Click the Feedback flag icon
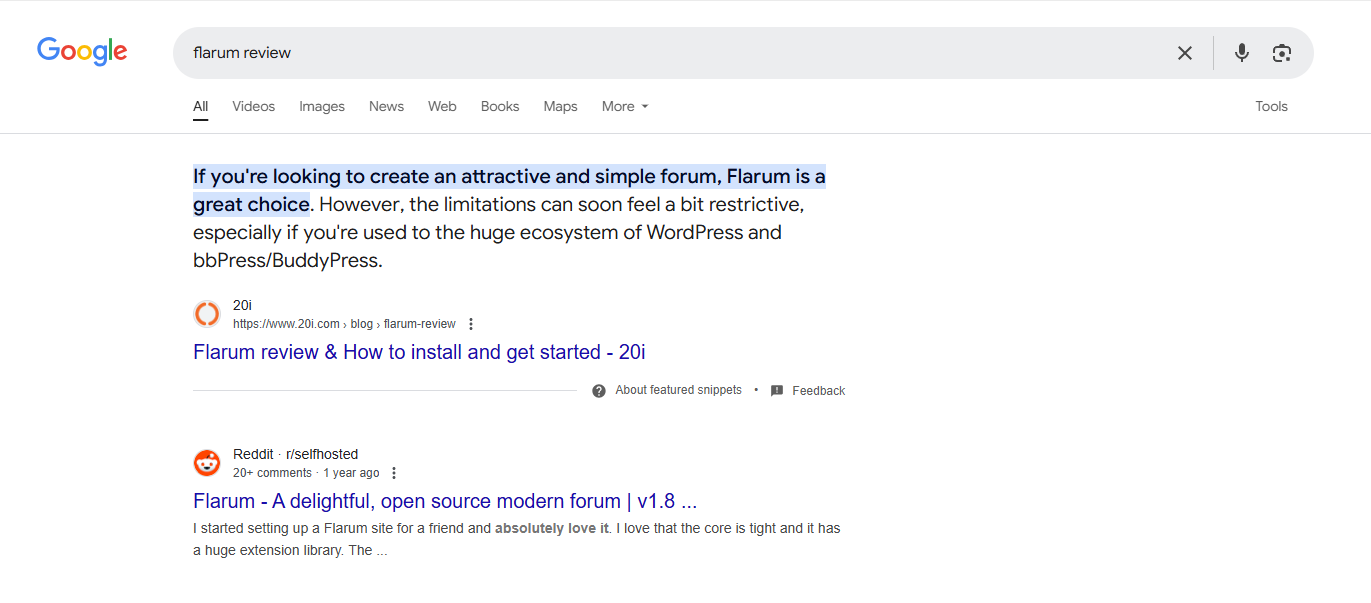The image size is (1371, 603). (x=777, y=391)
